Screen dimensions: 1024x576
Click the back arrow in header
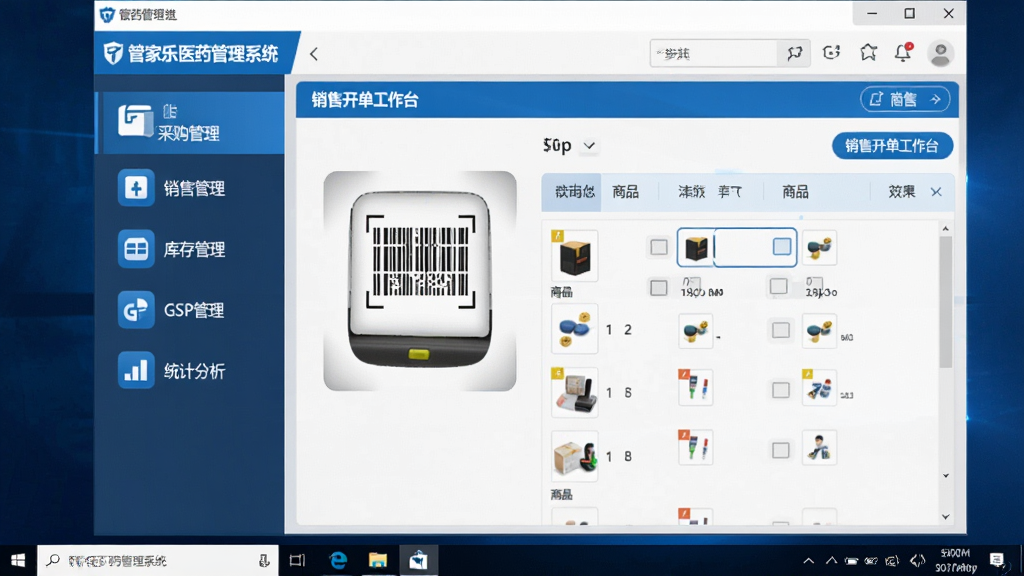pyautogui.click(x=314, y=54)
